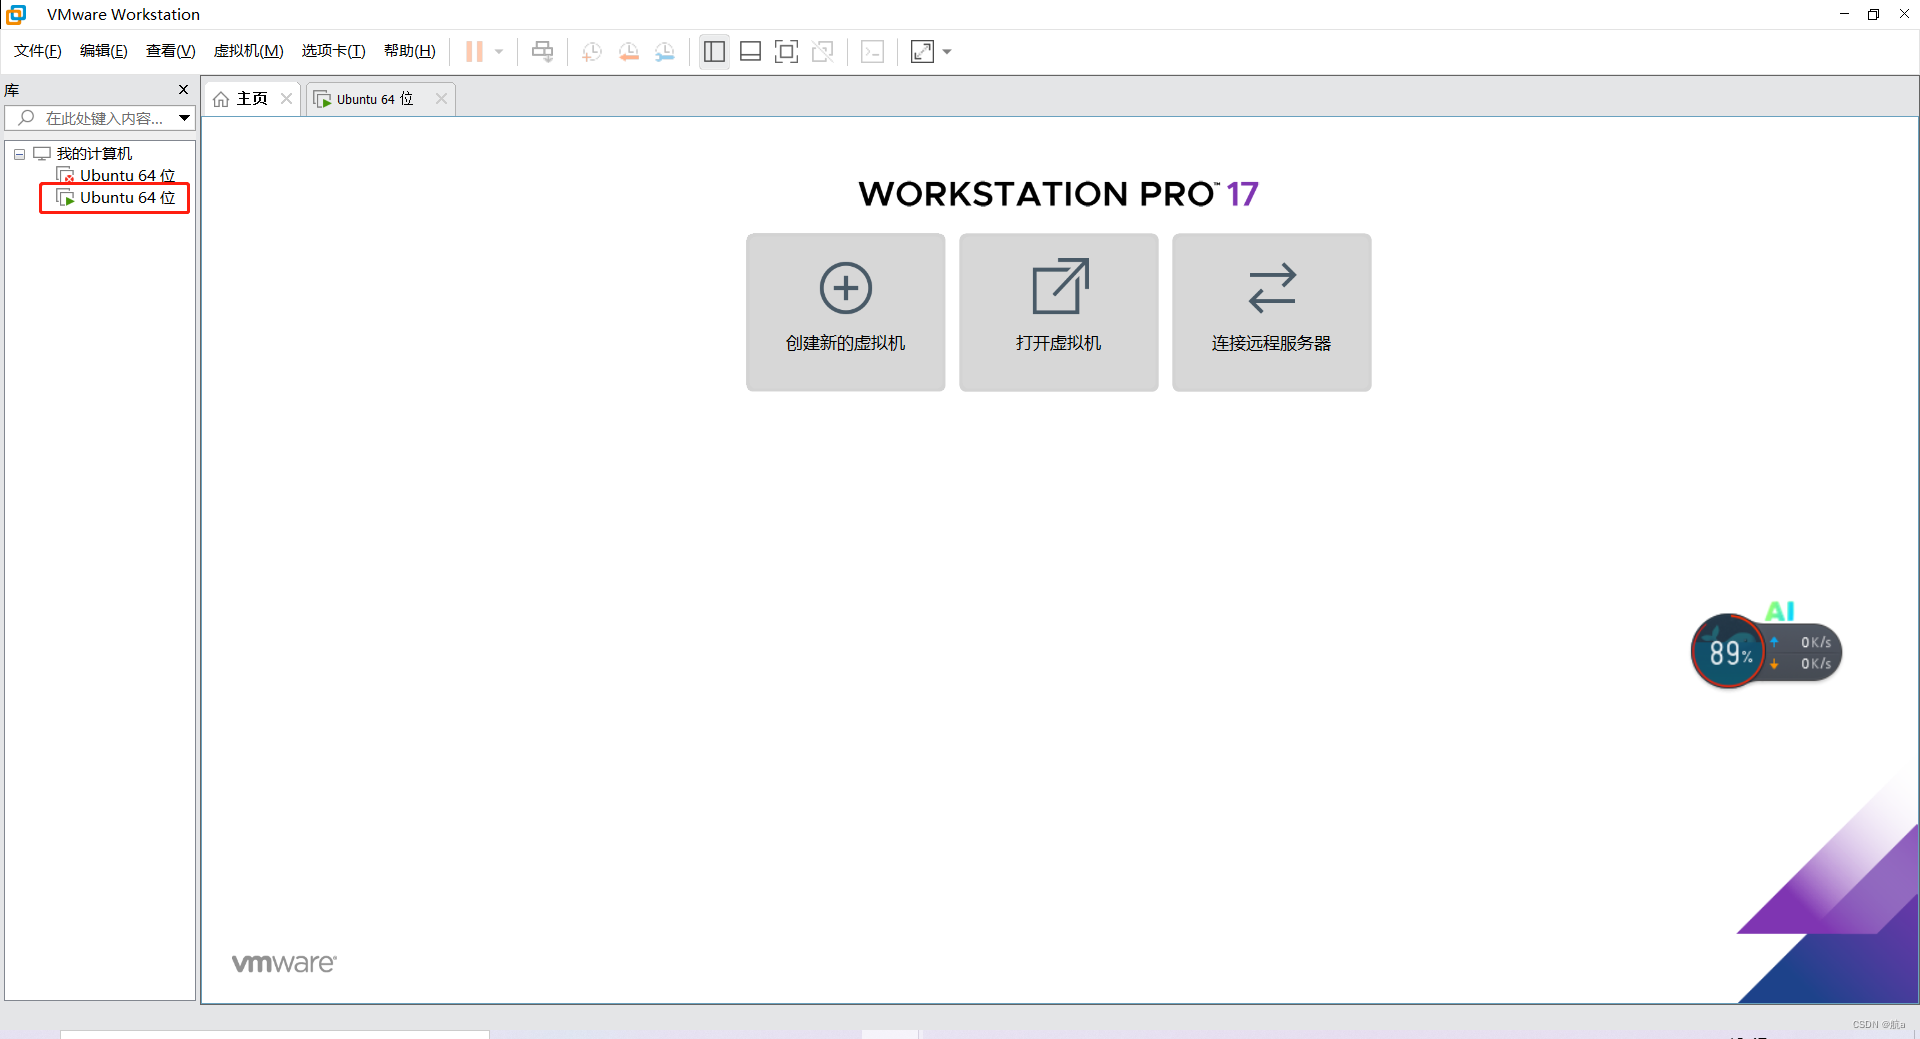Click the Unity mode toolbar icon
This screenshot has height=1039, width=1920.
[x=823, y=52]
